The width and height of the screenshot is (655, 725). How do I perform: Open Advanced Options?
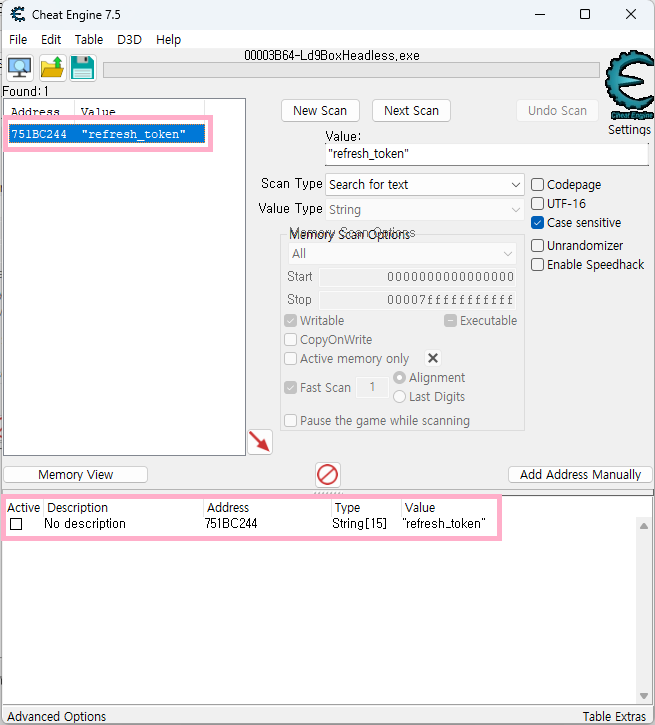click(56, 716)
